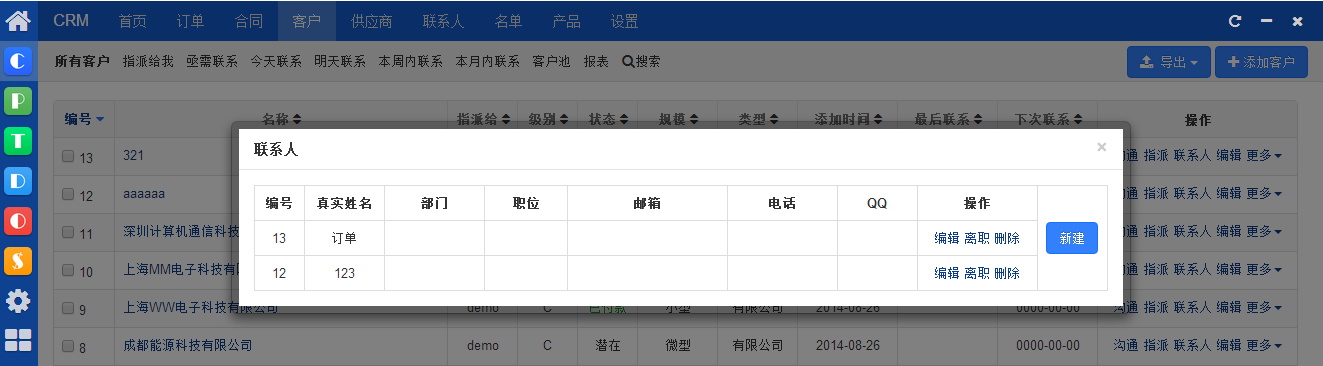
Task: Expand the 导出 export dropdown
Action: (1168, 62)
